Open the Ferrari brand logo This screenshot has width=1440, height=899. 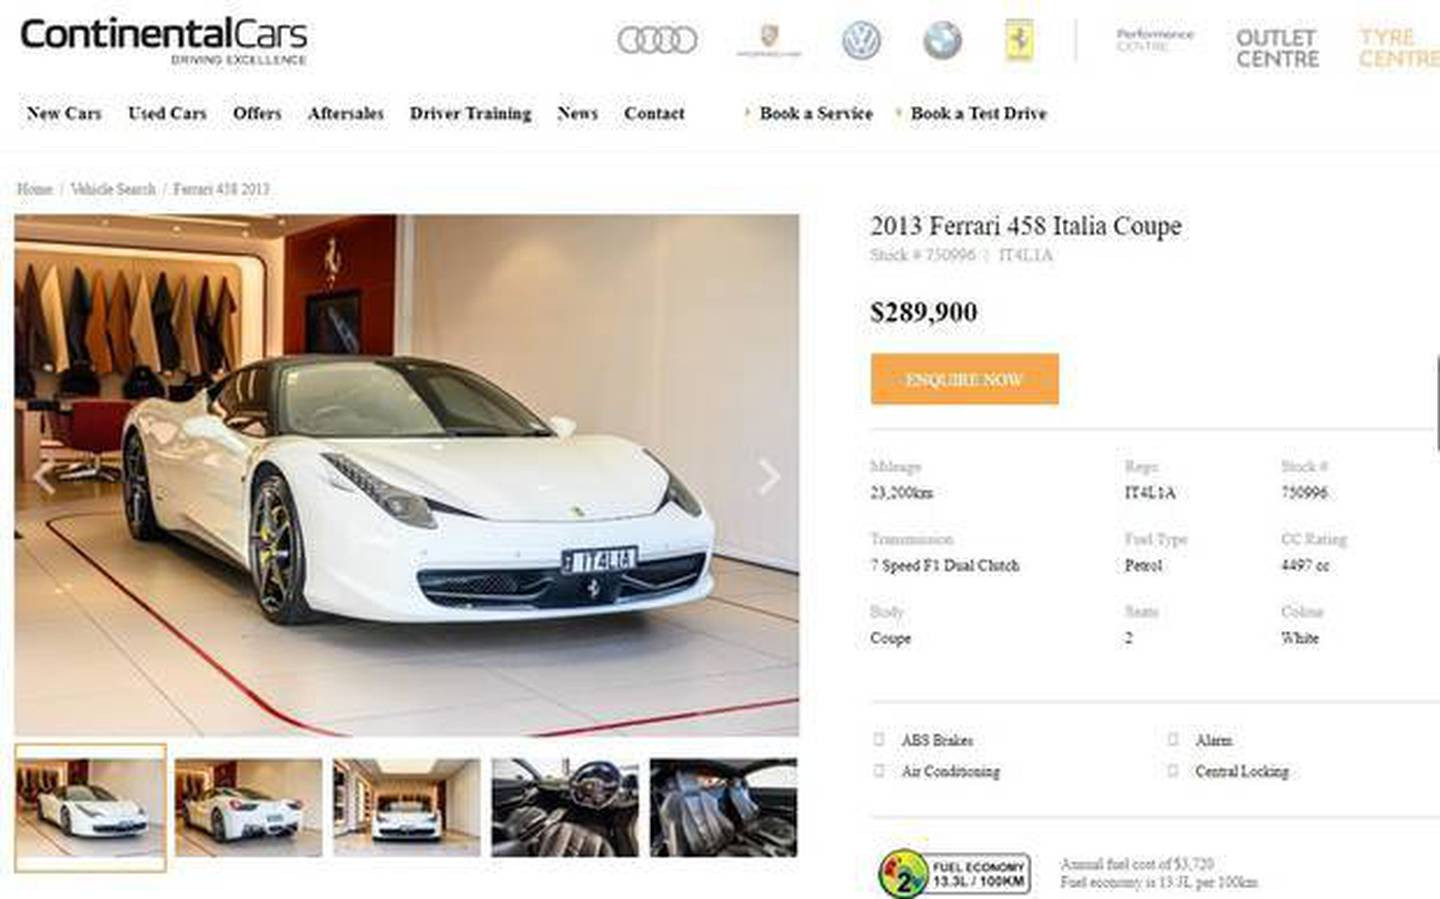pos(1019,41)
